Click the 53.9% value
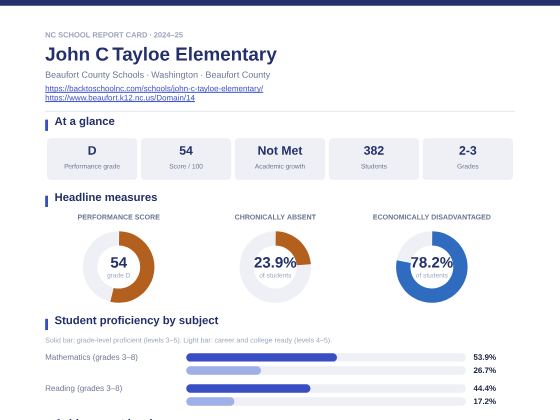Screen dimensions: 560x420 (485, 357)
